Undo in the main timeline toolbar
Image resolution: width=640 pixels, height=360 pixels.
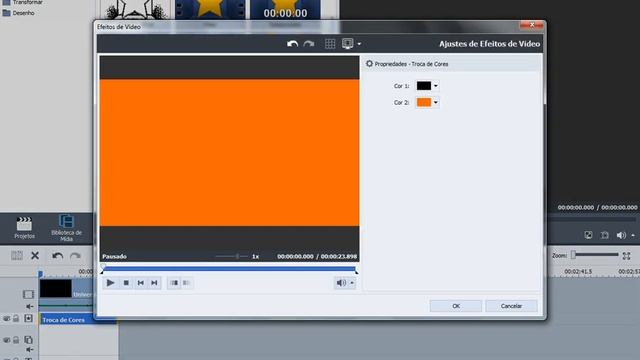click(58, 256)
